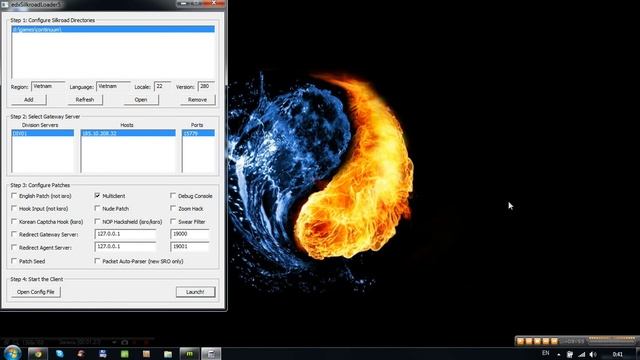Open the loader's taskbar button next to the 'm' icon

pos(211,354)
